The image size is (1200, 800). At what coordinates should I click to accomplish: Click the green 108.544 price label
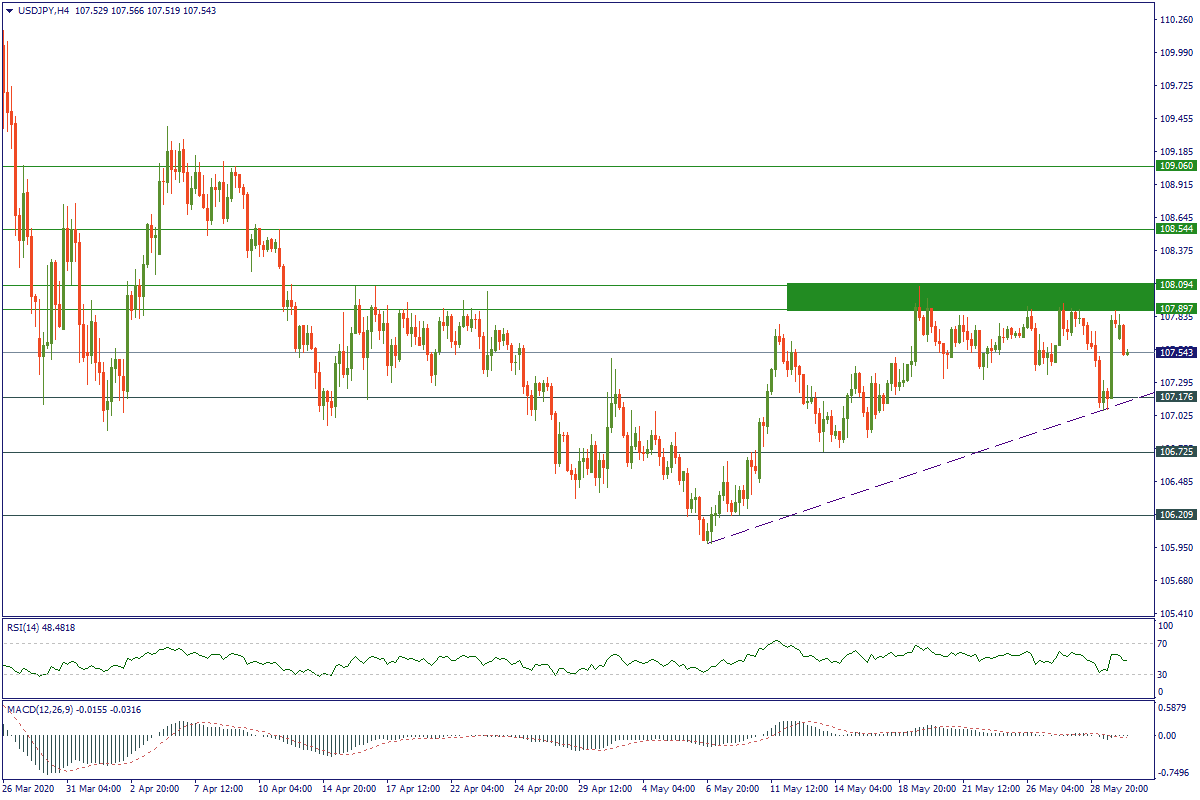(x=1175, y=229)
